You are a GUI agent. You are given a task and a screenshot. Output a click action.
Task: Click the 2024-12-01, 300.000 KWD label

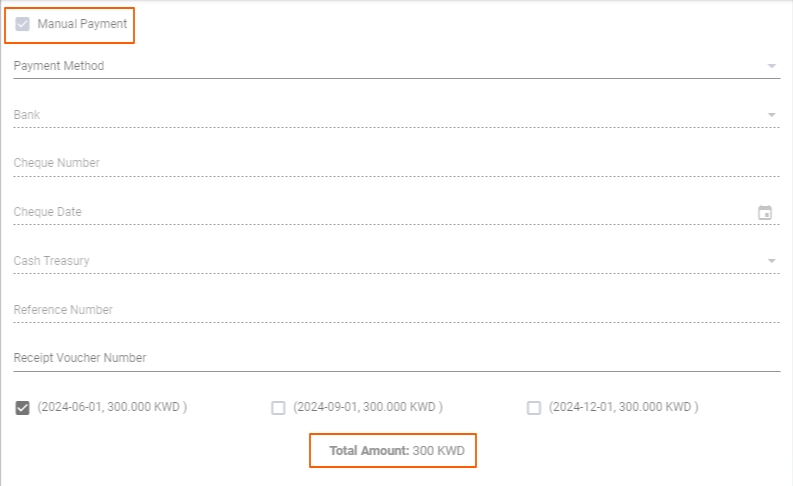624,408
